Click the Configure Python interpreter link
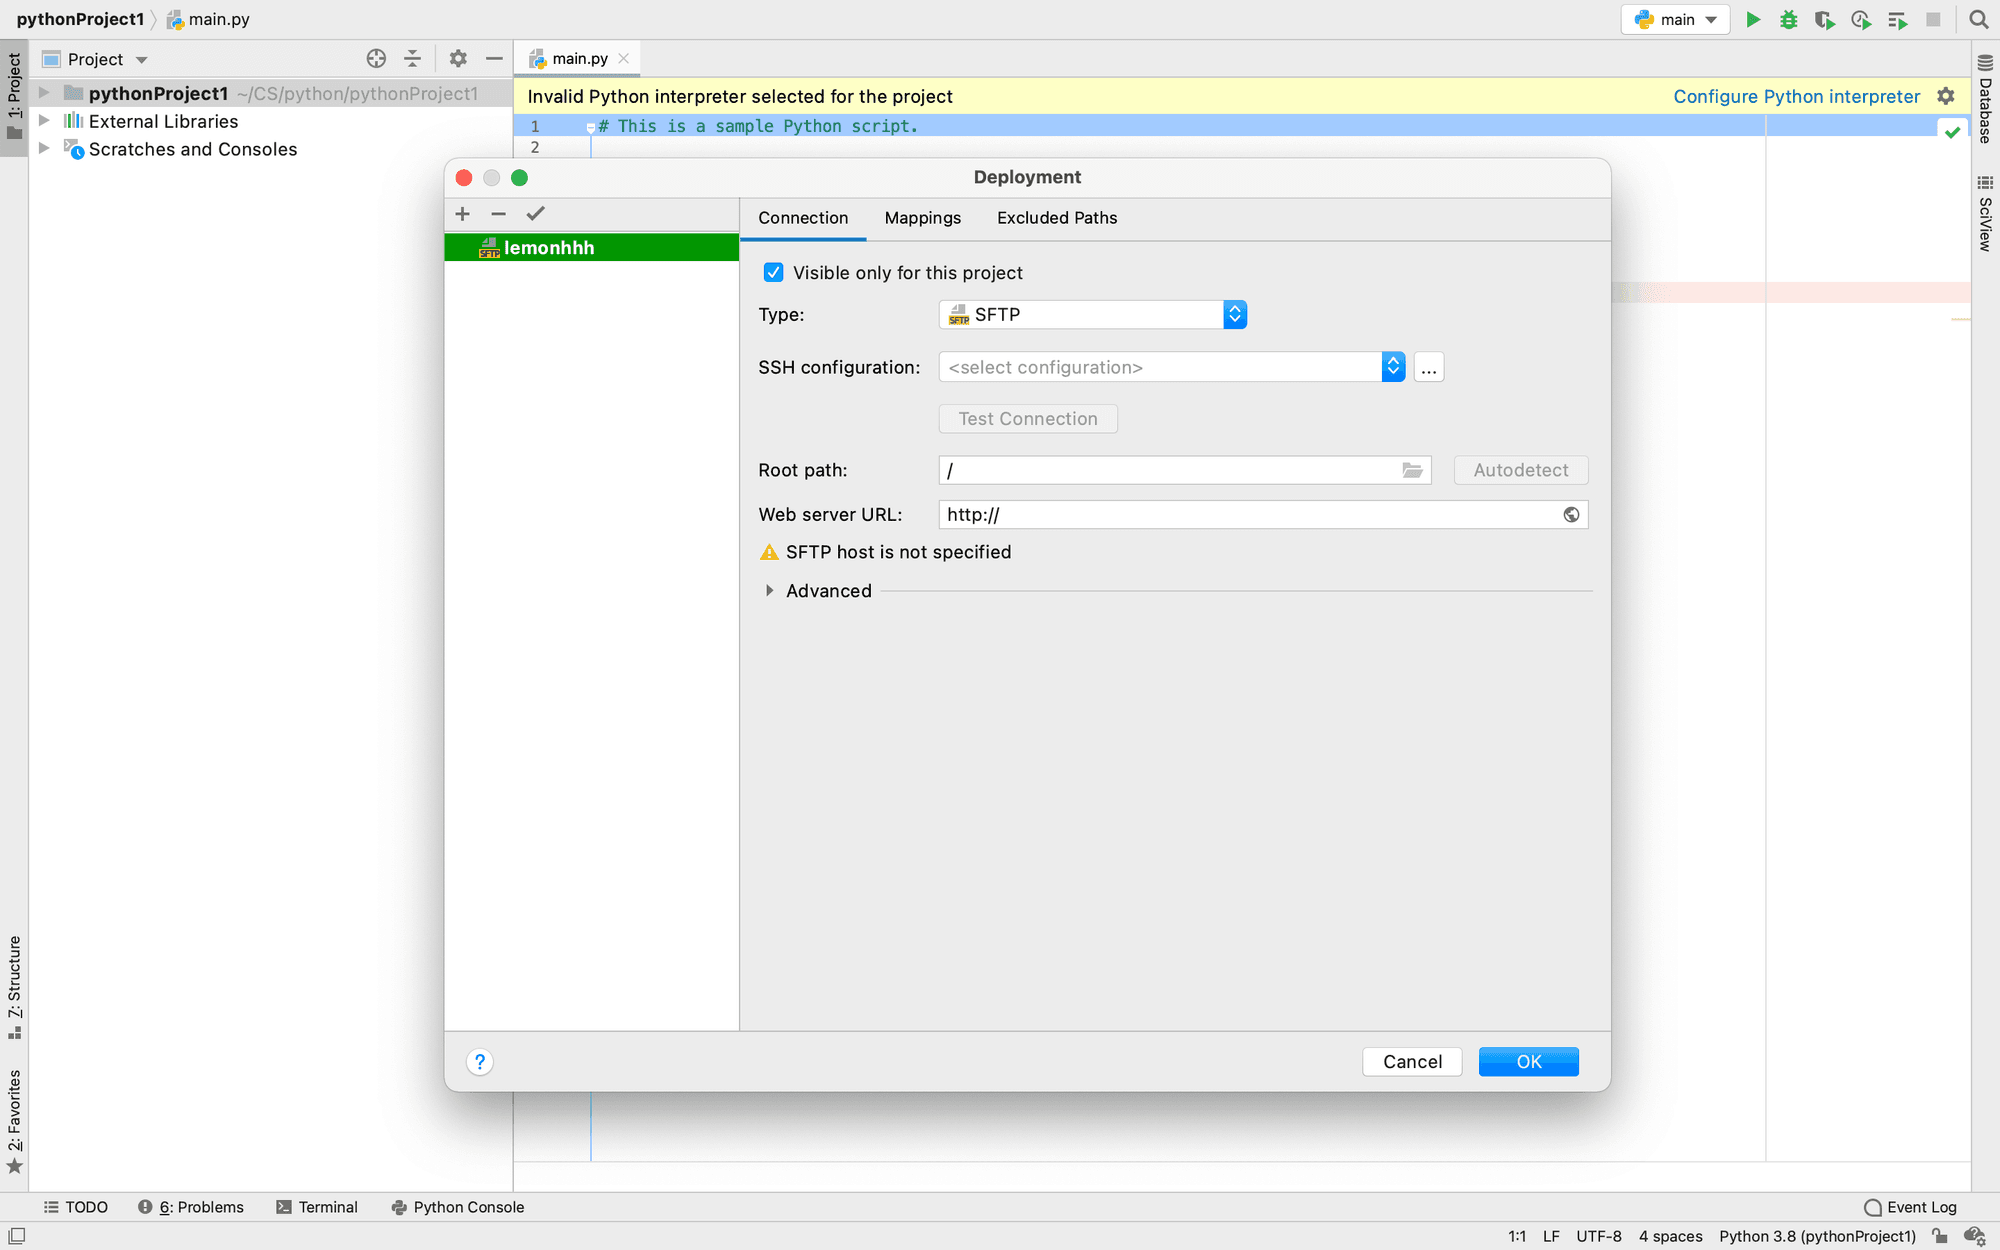 (x=1796, y=95)
